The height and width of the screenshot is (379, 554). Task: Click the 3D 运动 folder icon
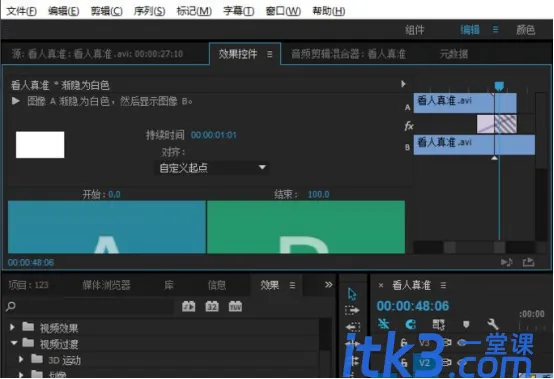[37, 359]
